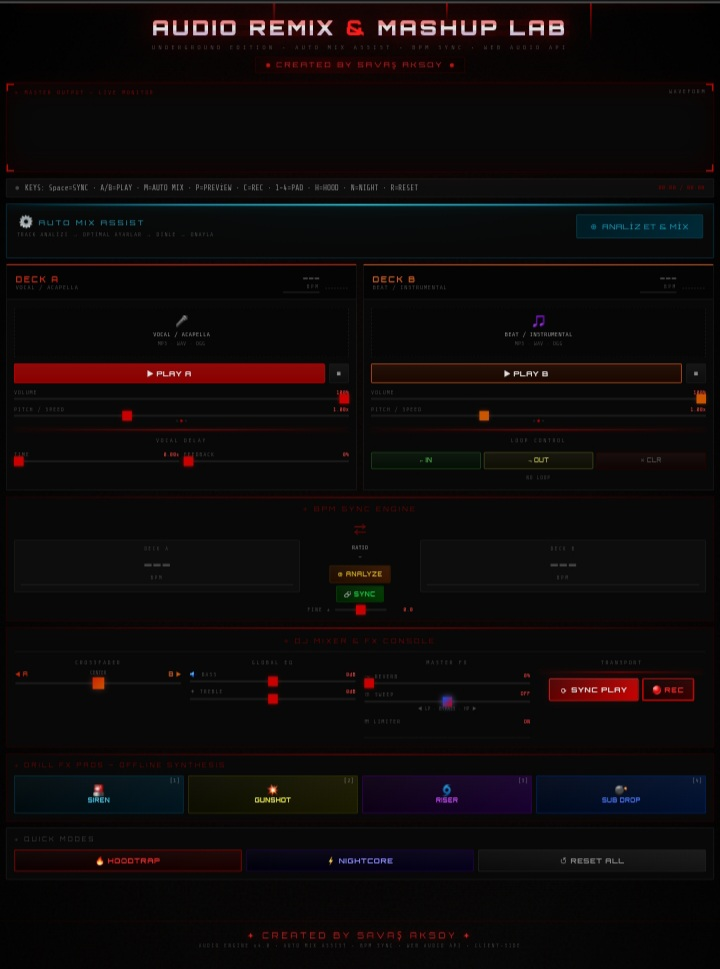Click the blue Sweep filter slider handle
The width and height of the screenshot is (720, 969).
[x=447, y=701]
